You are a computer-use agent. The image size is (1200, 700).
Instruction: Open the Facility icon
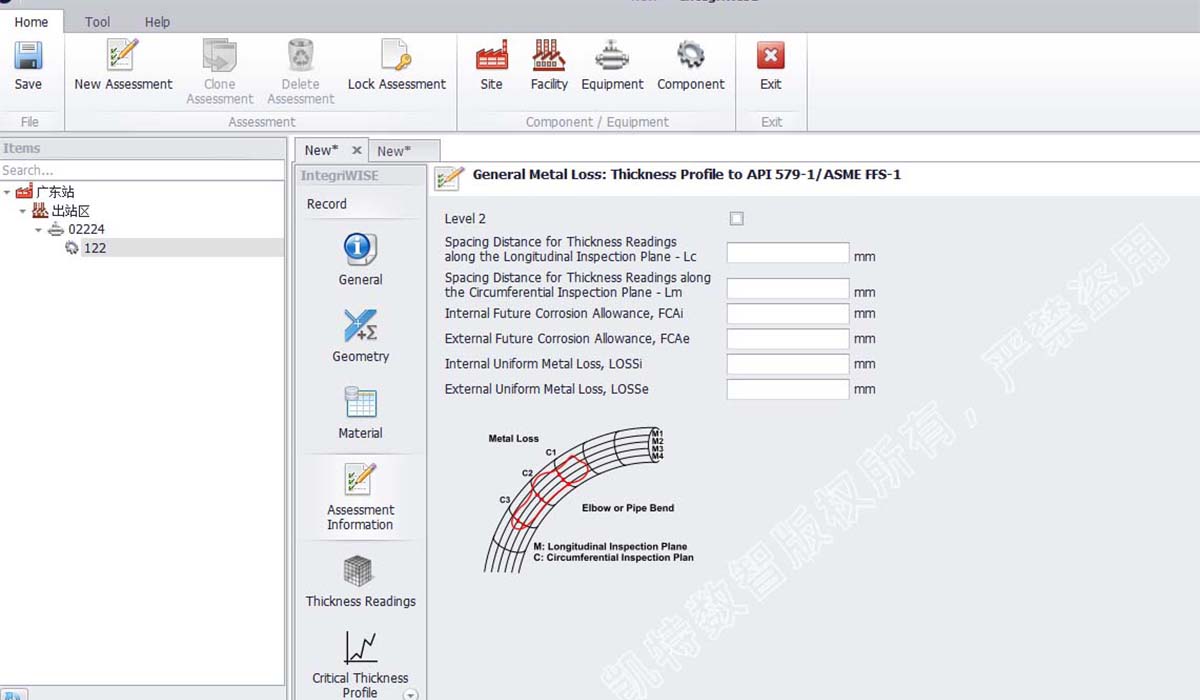(x=549, y=56)
